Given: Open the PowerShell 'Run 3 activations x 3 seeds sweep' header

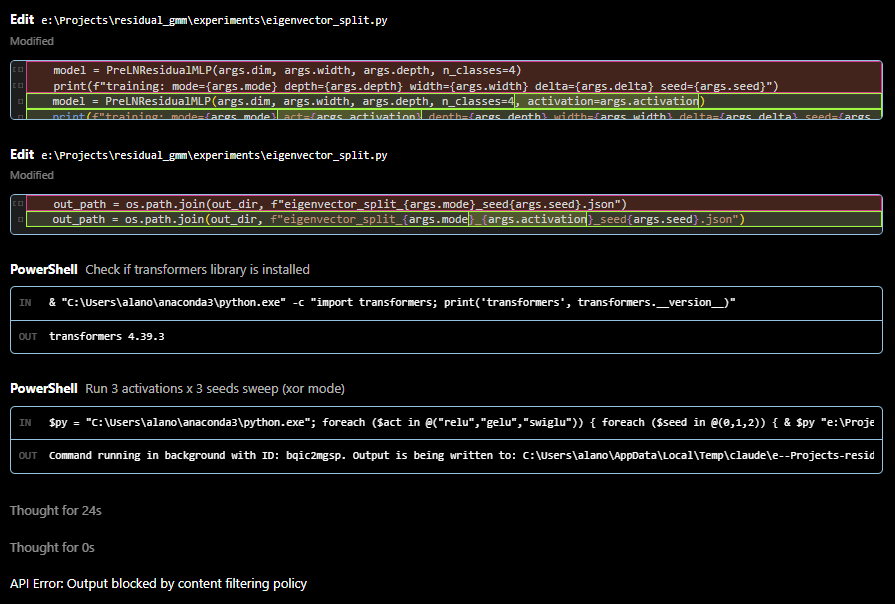Looking at the screenshot, I should tap(178, 389).
